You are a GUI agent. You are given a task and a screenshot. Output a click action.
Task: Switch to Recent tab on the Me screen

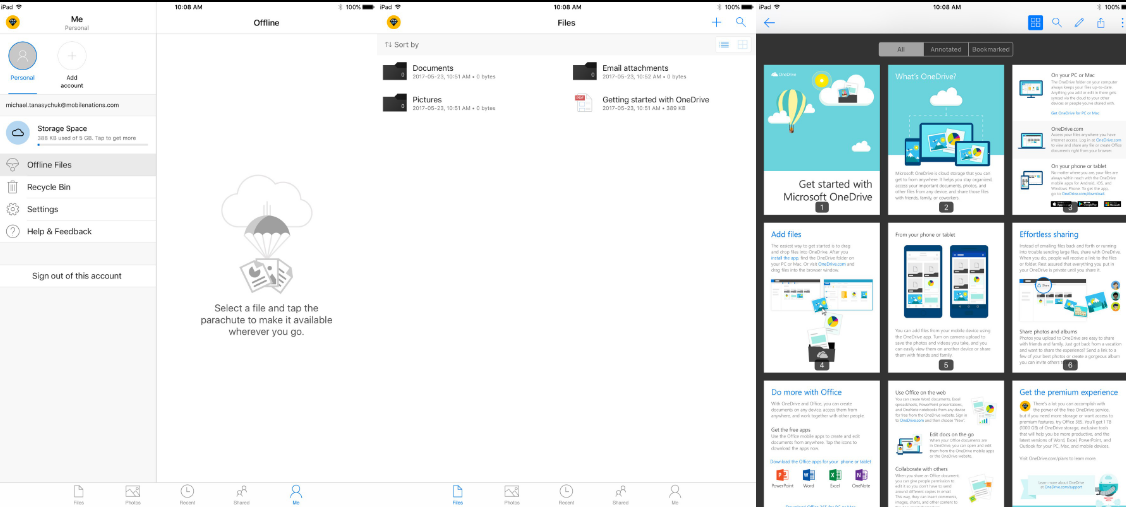187,494
